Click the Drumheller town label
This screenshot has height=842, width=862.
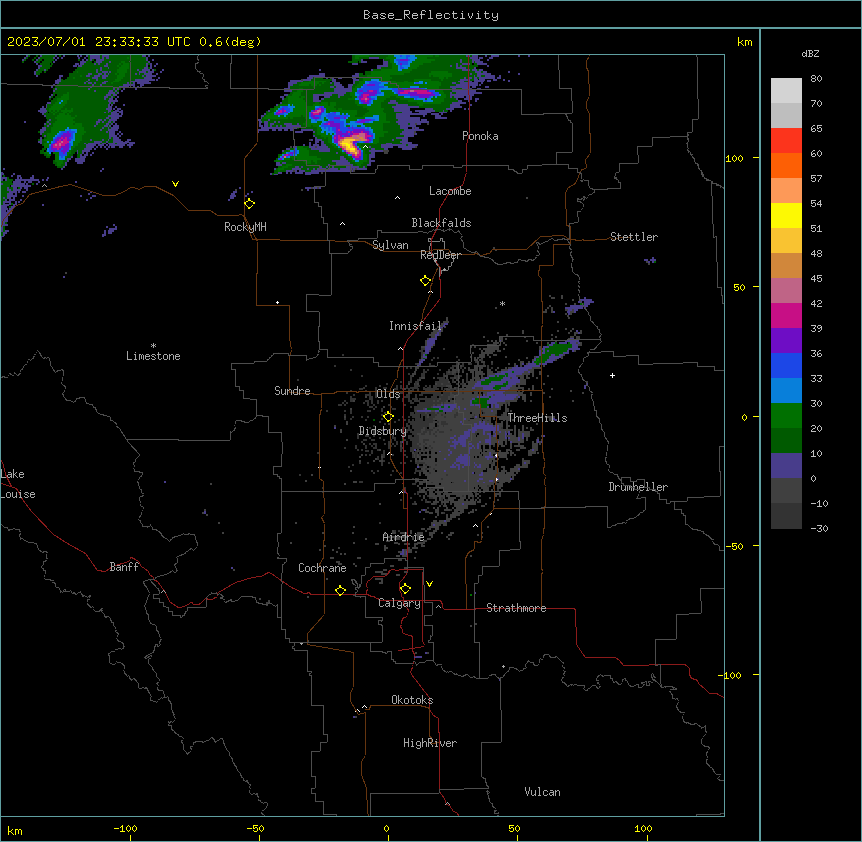point(638,487)
